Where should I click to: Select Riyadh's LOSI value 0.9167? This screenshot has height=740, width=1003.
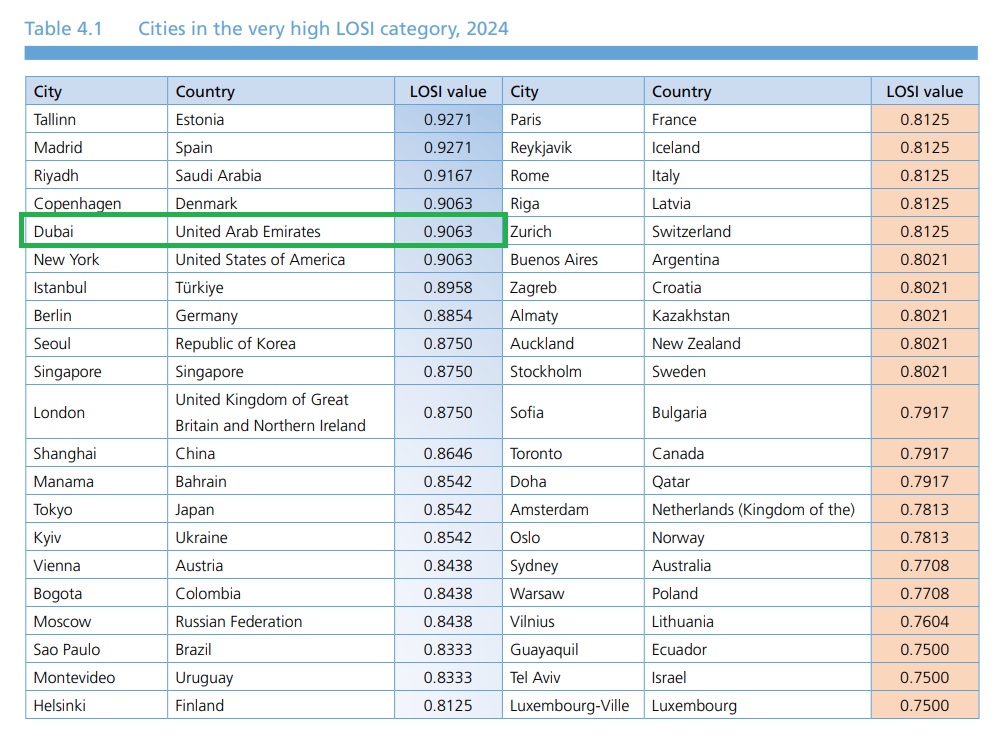[x=448, y=175]
